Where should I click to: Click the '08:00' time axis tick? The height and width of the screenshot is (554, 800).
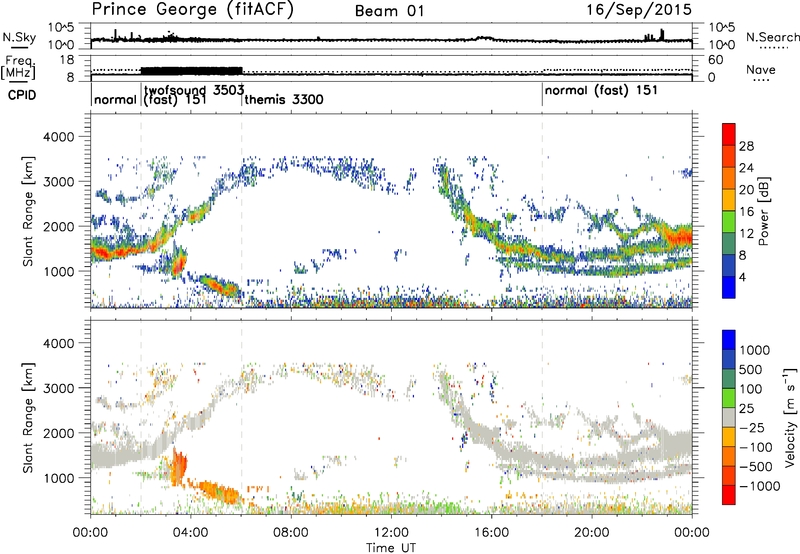[x=291, y=533]
